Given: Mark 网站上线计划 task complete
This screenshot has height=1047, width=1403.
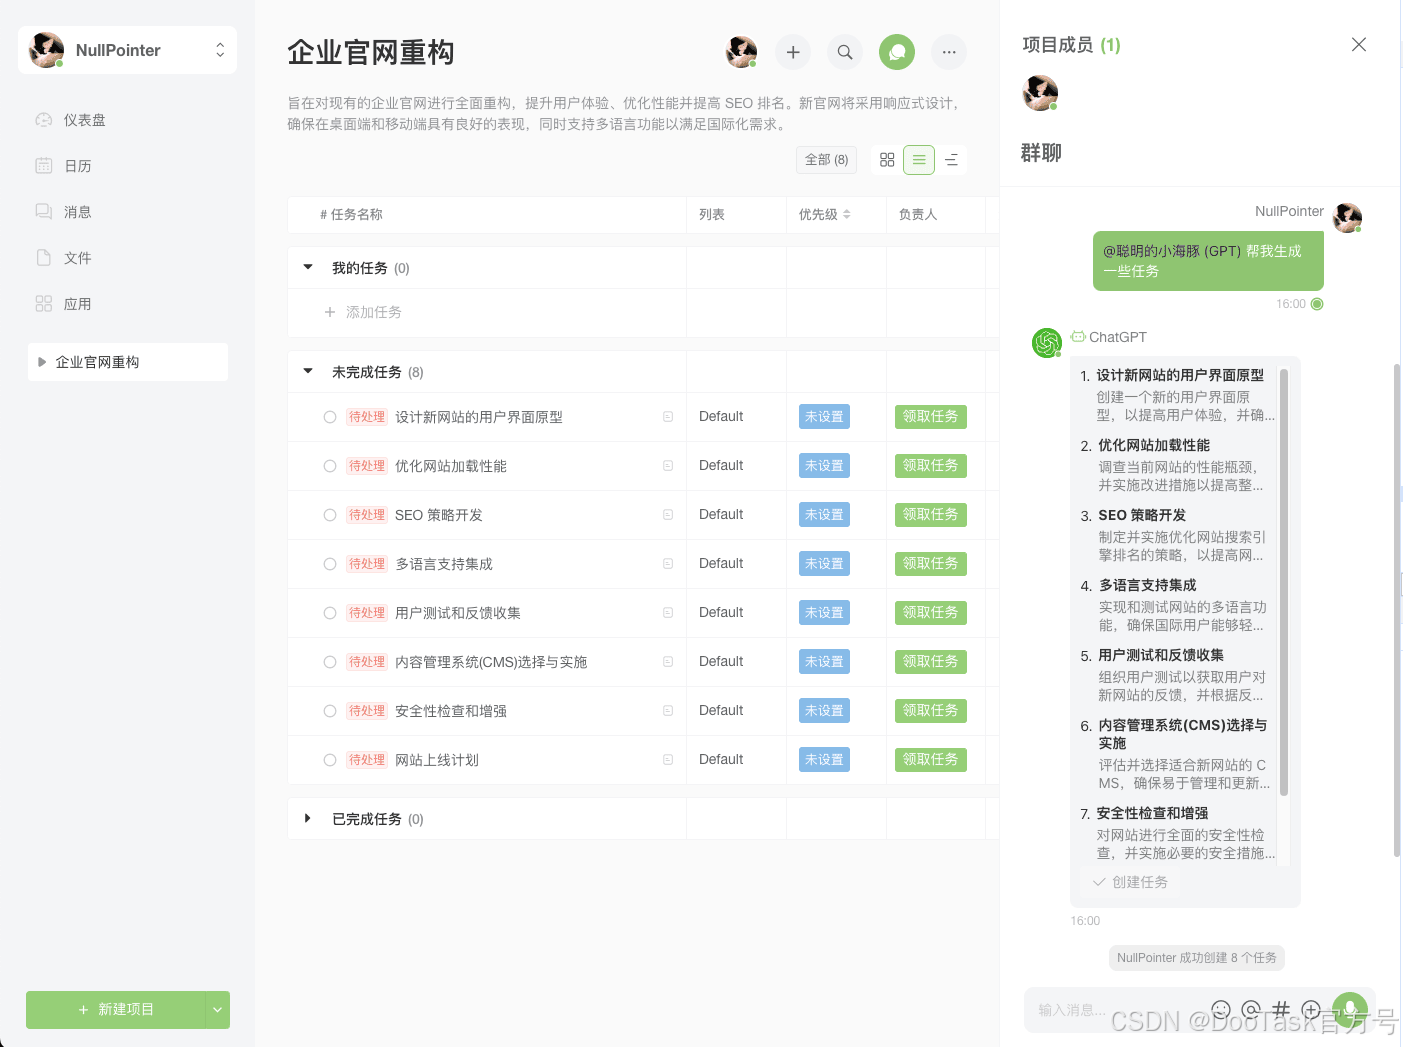Looking at the screenshot, I should click(330, 760).
